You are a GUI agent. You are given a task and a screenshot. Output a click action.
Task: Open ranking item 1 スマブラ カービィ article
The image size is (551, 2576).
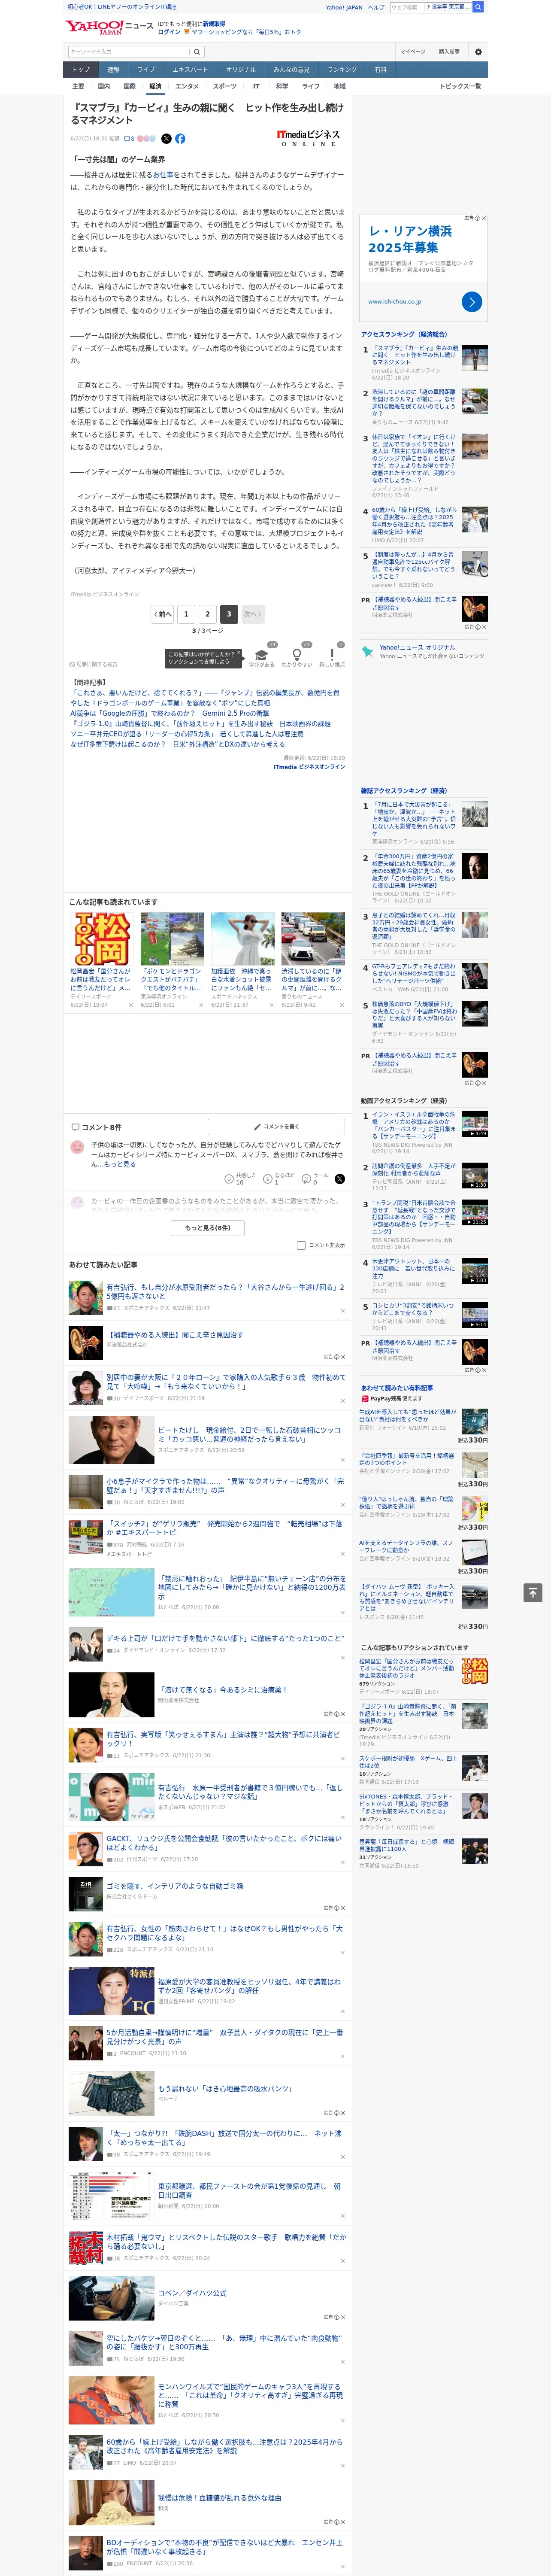pos(415,354)
